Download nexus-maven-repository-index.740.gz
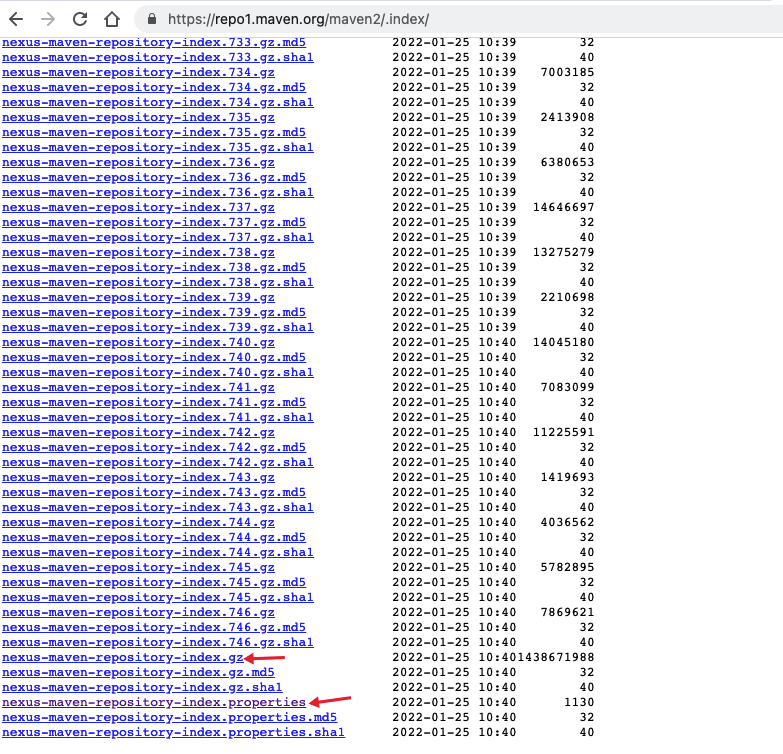The image size is (783, 754). click(x=138, y=343)
